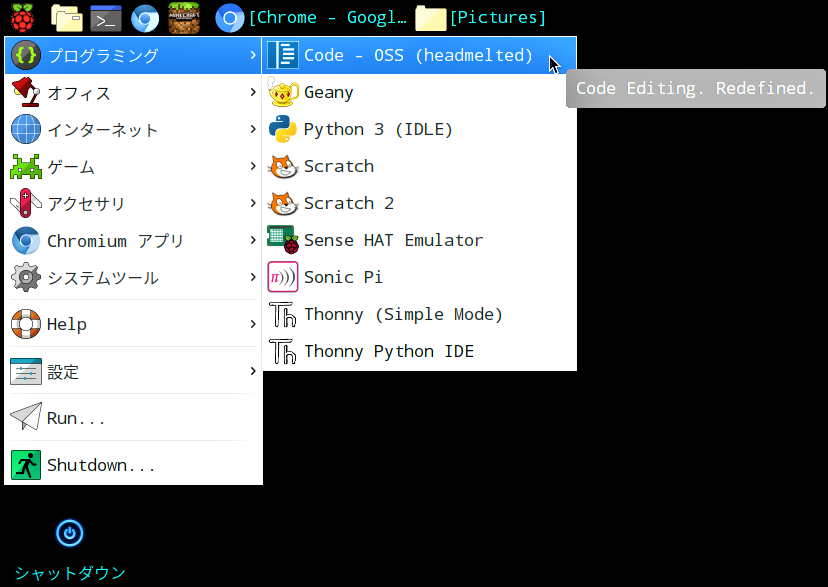
Task: Open Chromium browser launcher icon
Action: tap(145, 18)
